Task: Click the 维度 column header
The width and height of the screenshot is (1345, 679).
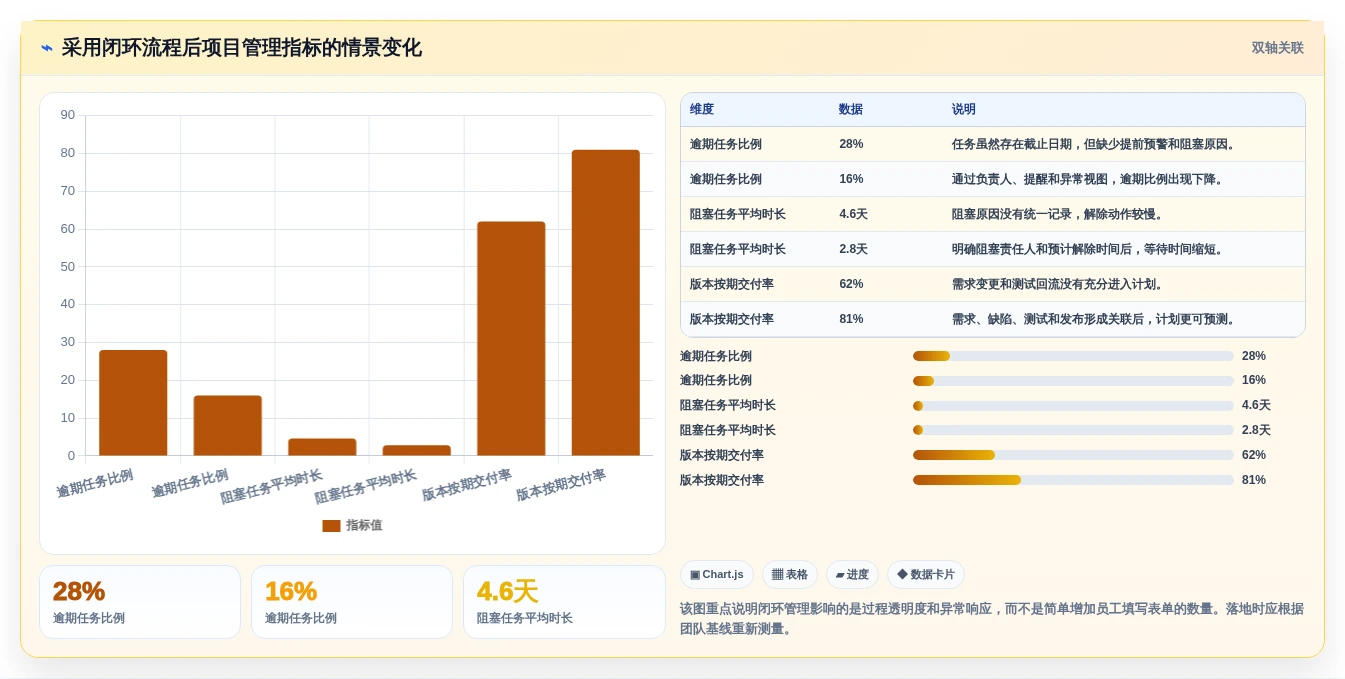Action: pyautogui.click(x=702, y=110)
